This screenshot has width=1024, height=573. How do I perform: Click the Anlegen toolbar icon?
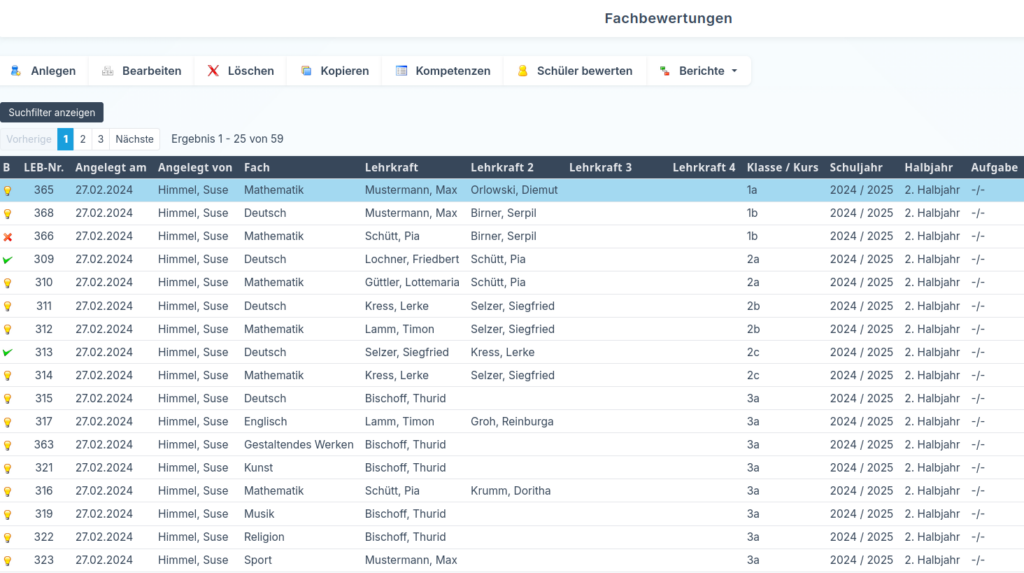coord(16,71)
